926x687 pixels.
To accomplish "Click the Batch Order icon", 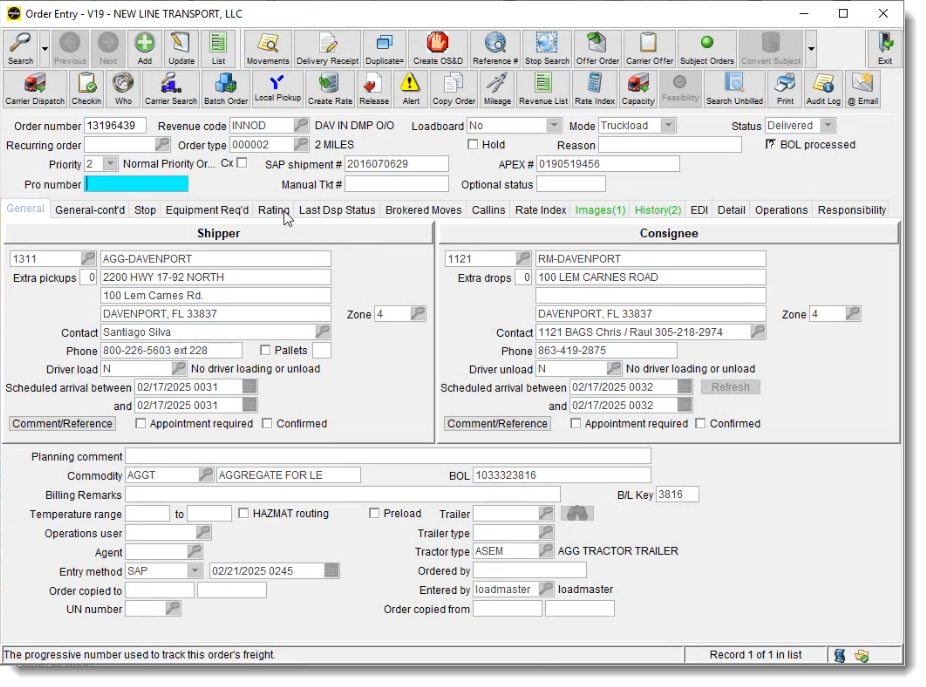I will (x=224, y=89).
